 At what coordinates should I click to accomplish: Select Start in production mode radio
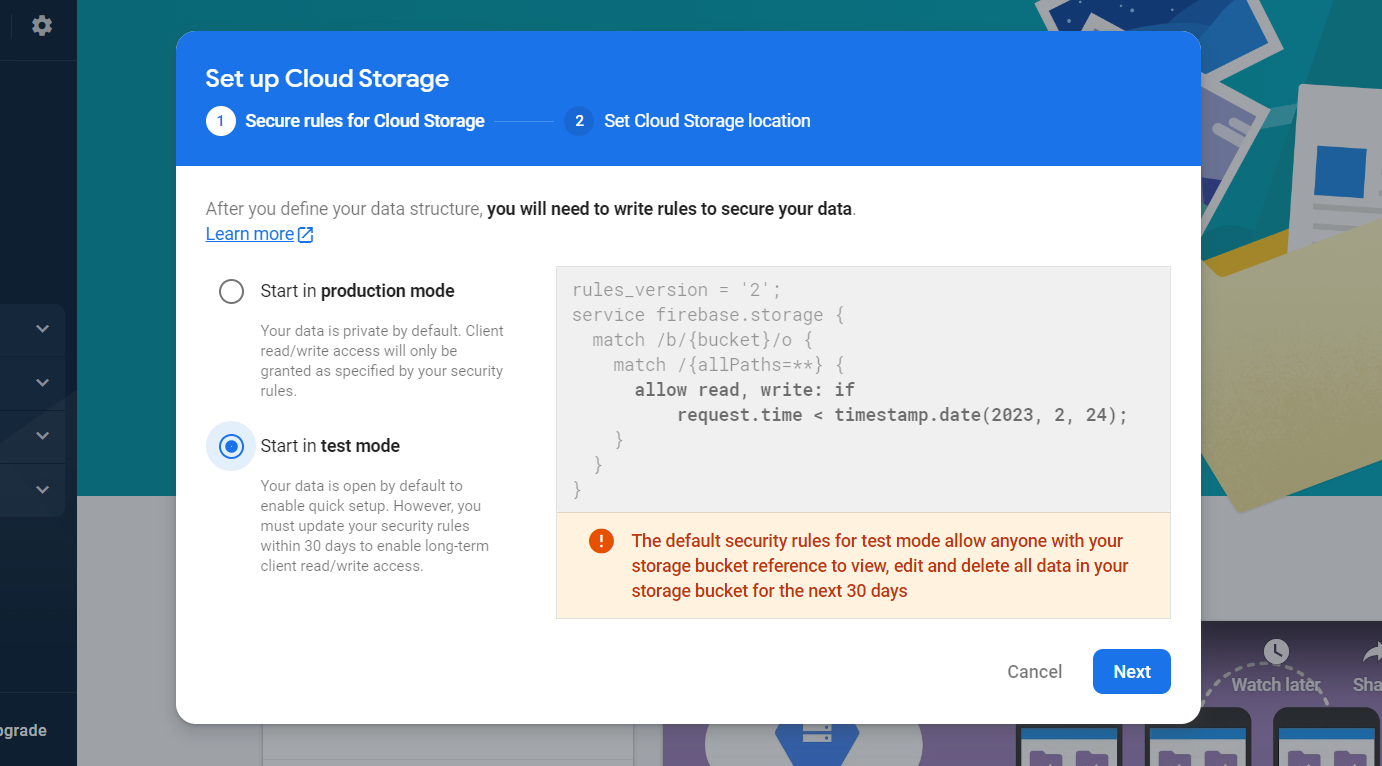click(231, 291)
